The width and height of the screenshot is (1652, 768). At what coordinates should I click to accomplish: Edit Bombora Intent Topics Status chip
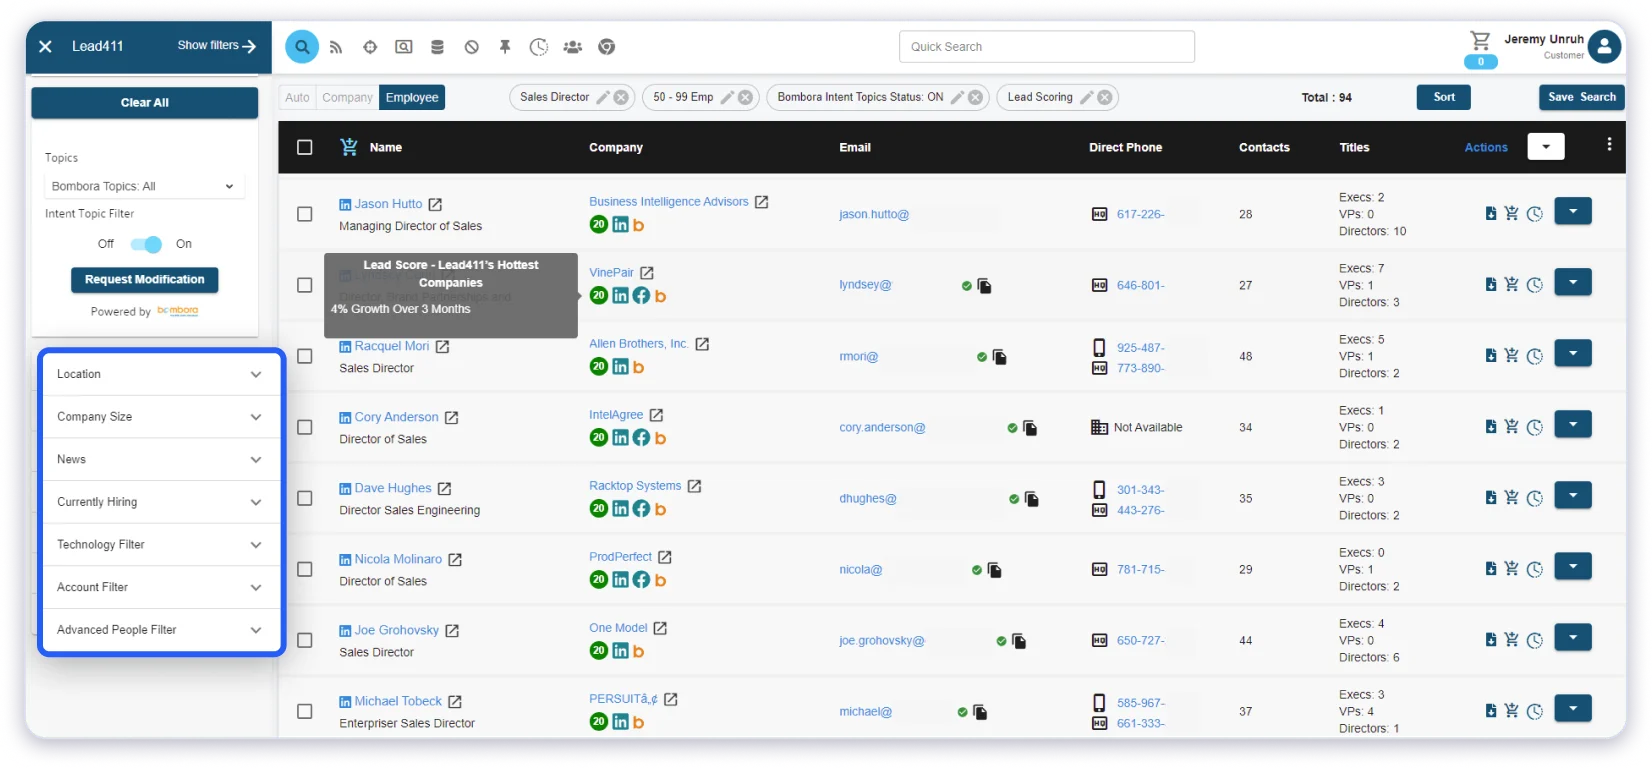[x=957, y=97]
